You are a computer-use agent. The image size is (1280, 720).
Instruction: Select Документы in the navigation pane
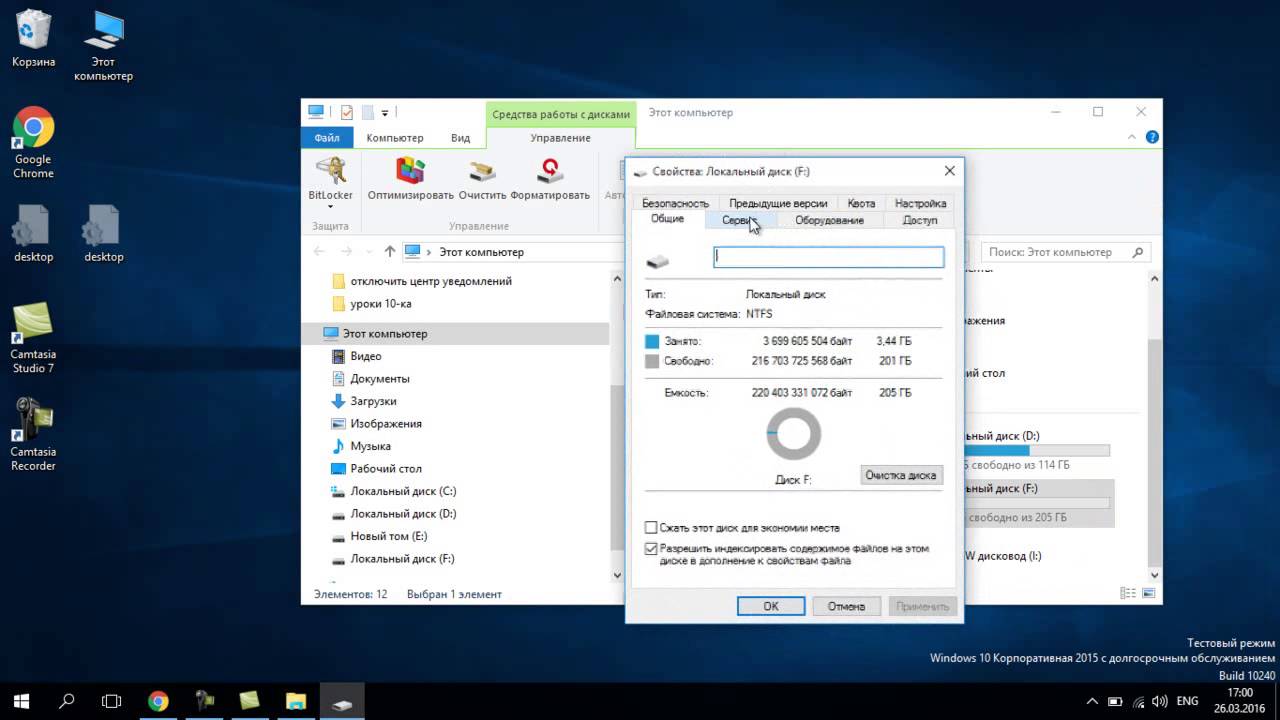[x=379, y=379]
